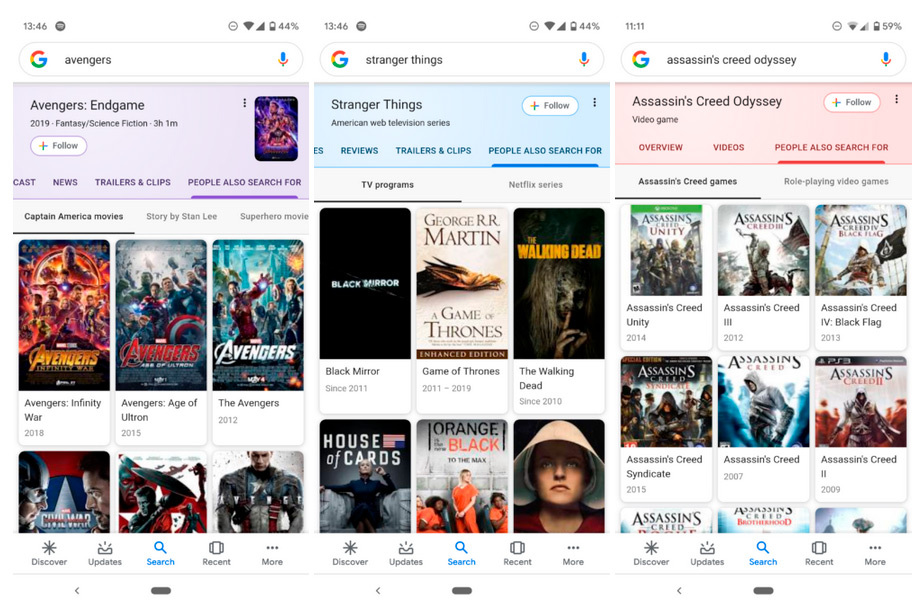Tap the back arrow below the assassin's creed screen

click(x=679, y=590)
